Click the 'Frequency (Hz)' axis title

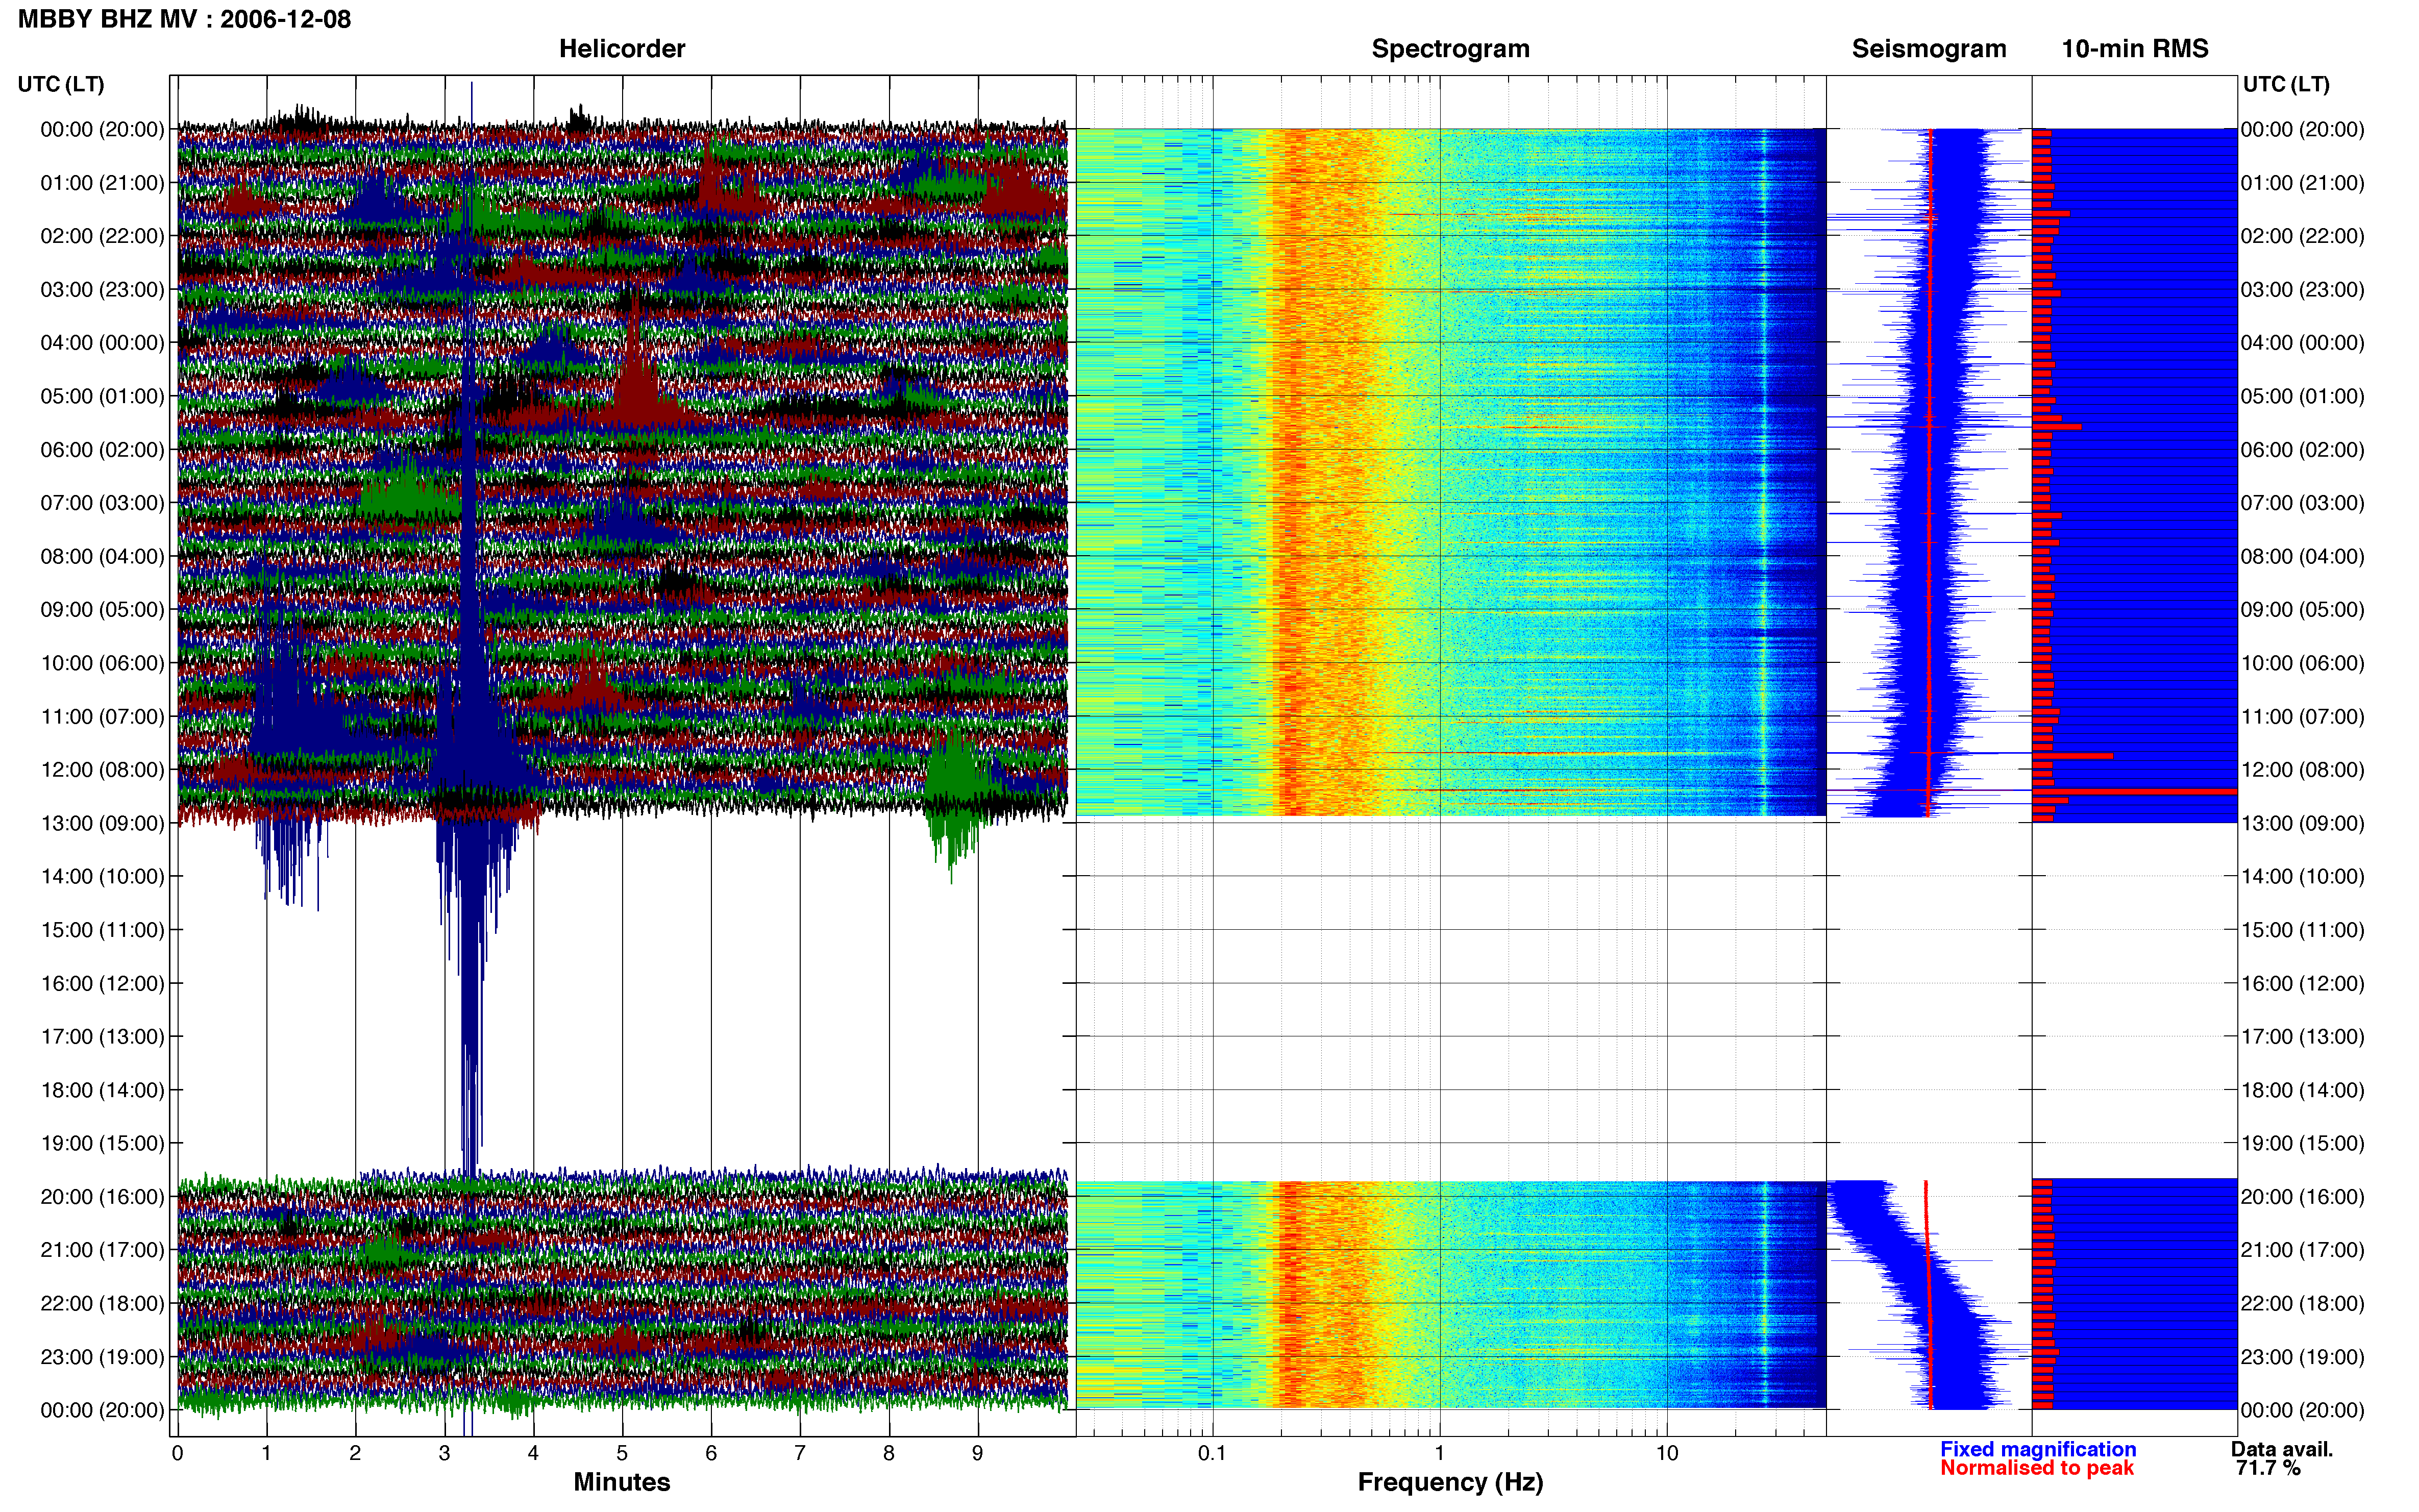1450,1483
